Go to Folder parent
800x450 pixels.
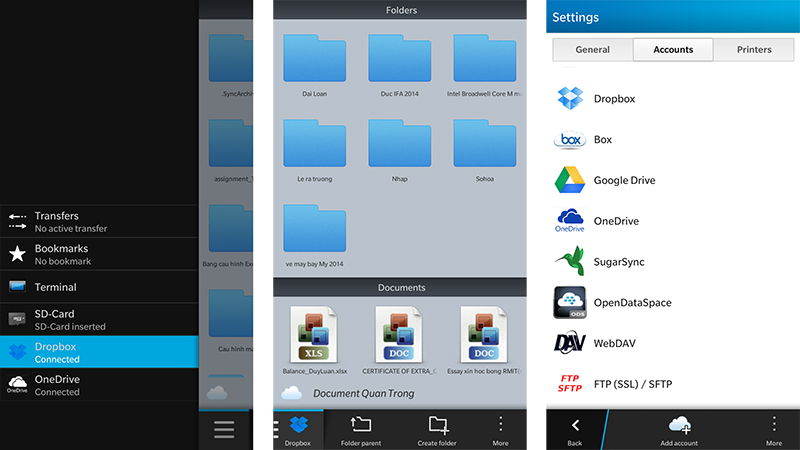[x=361, y=430]
